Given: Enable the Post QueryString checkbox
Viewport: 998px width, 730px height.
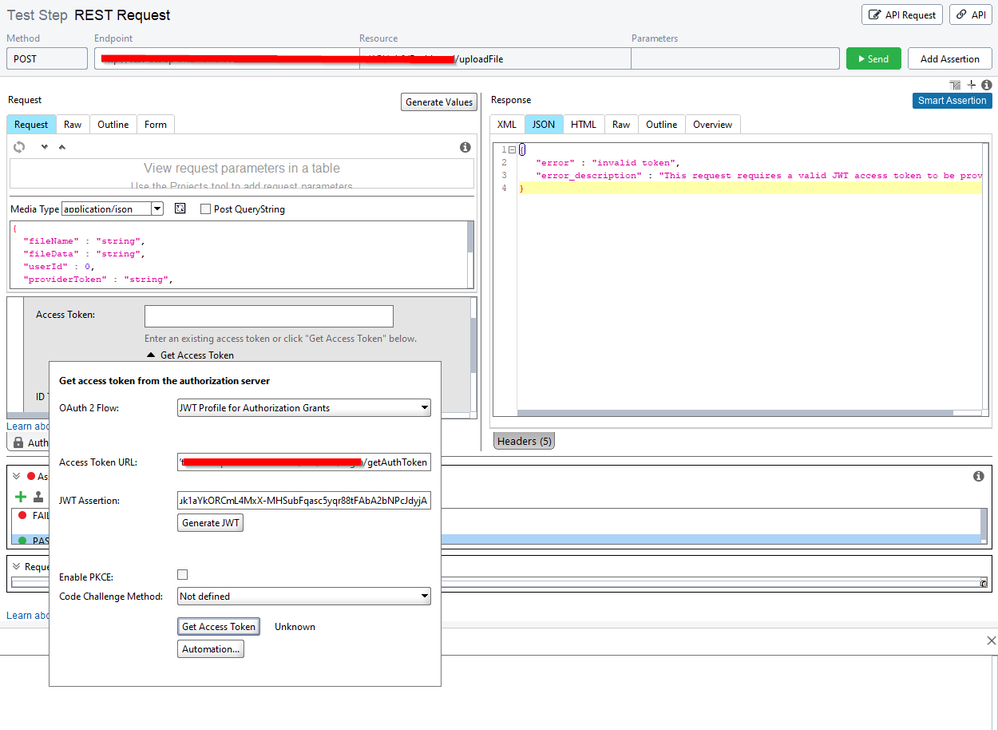Looking at the screenshot, I should pyautogui.click(x=206, y=209).
